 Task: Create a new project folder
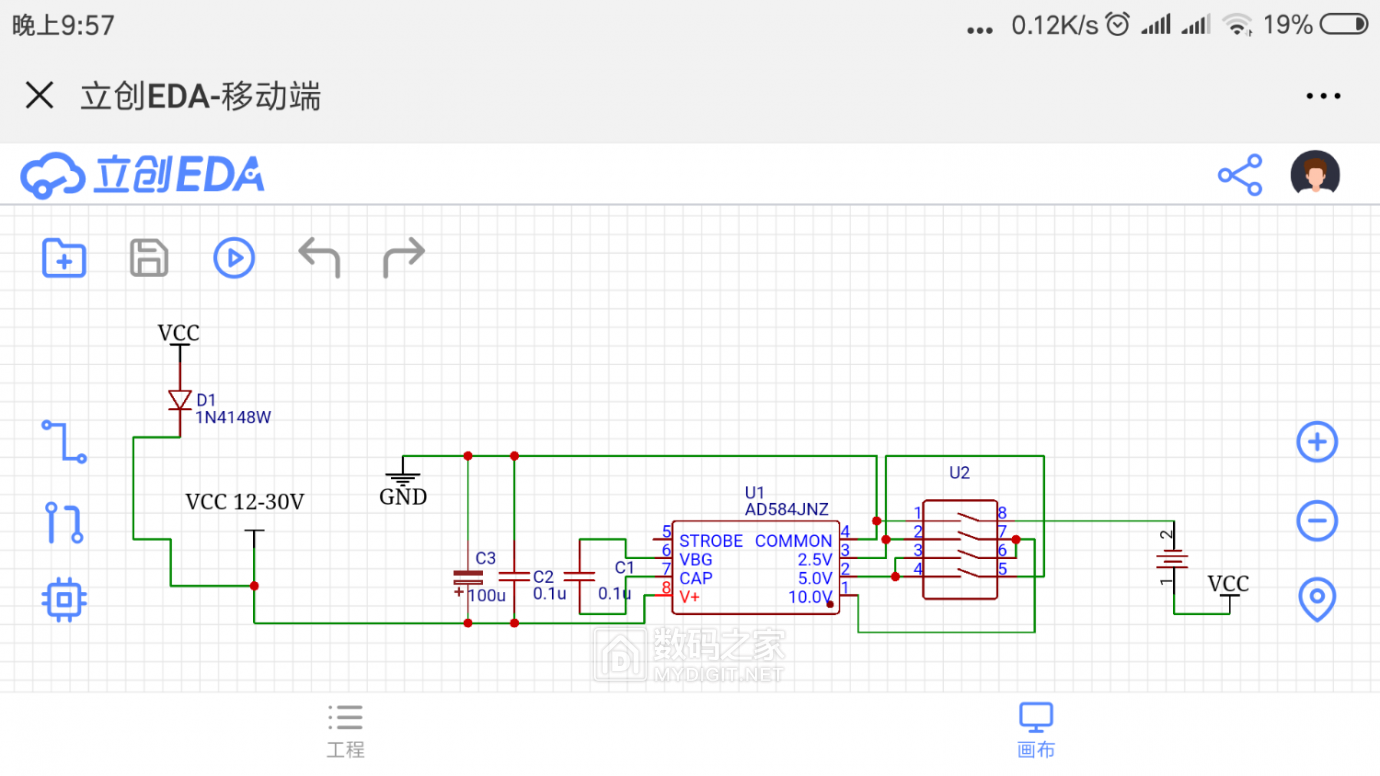[64, 258]
